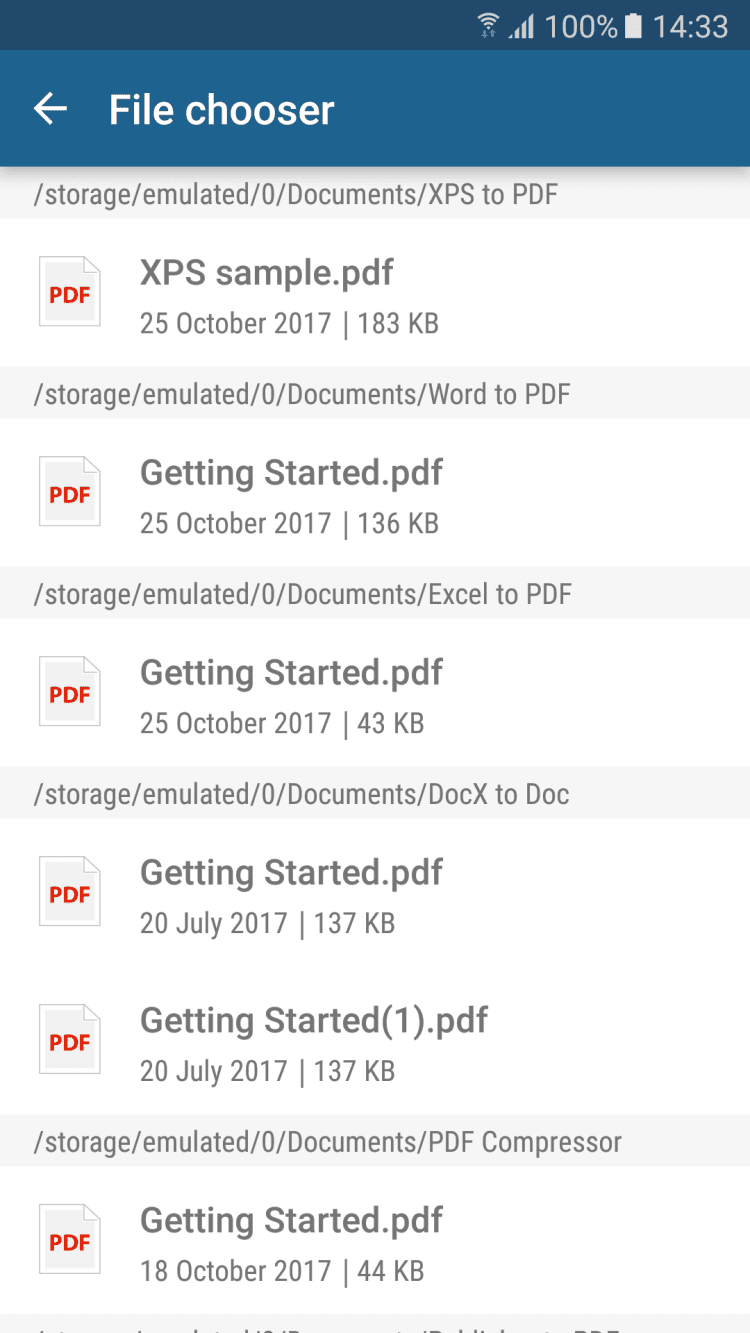Tap the clock showing 14:33
This screenshot has height=1333, width=750.
click(690, 26)
